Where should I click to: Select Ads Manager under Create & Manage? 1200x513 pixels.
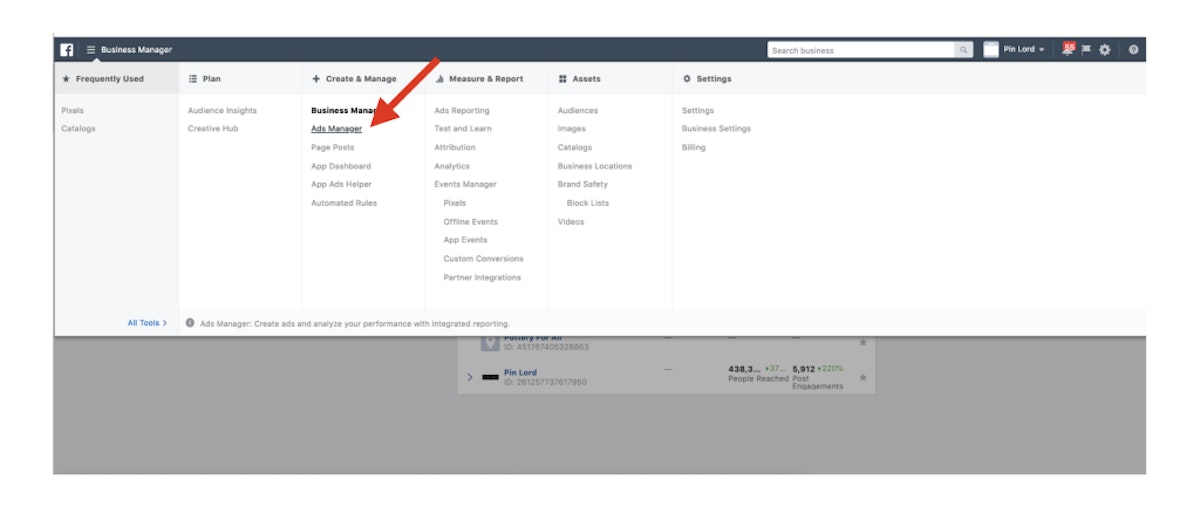(x=336, y=129)
